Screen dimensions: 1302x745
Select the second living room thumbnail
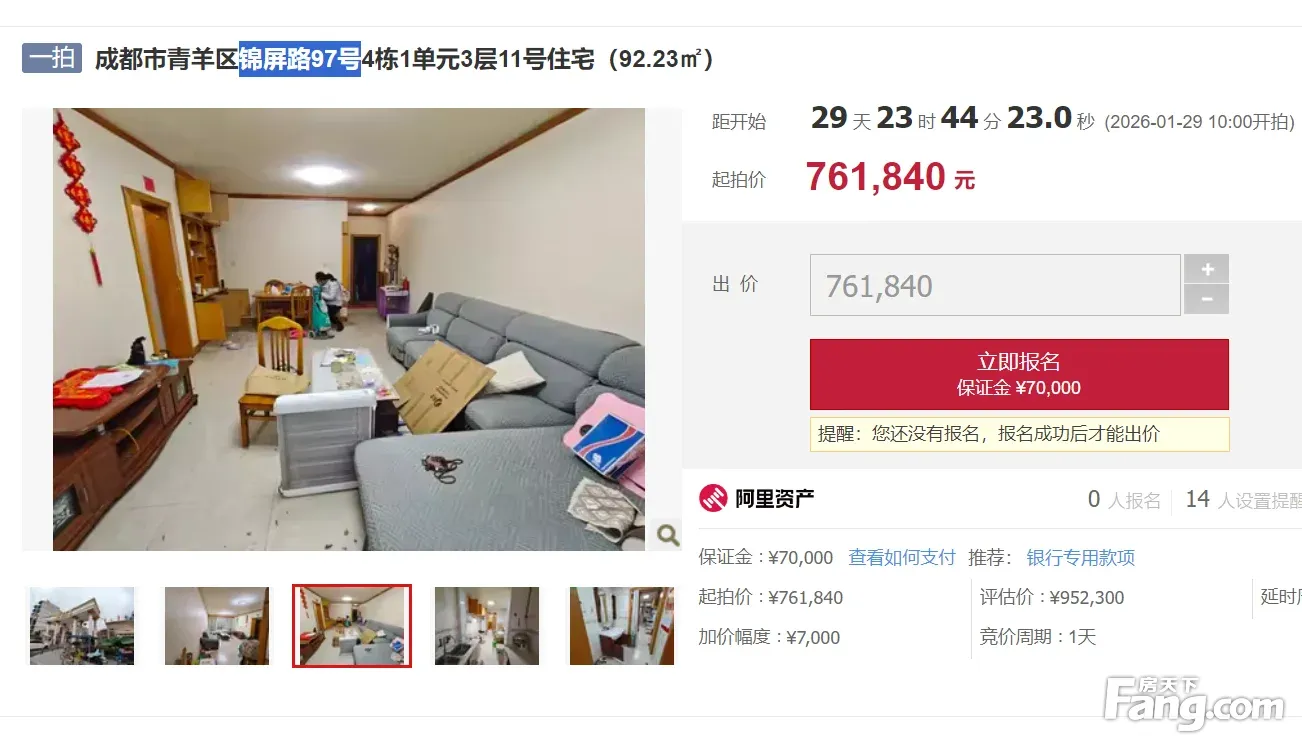(217, 626)
